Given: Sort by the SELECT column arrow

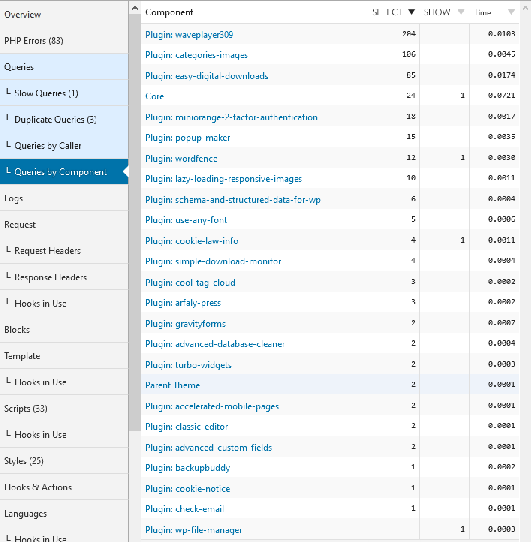Looking at the screenshot, I should click(x=411, y=12).
